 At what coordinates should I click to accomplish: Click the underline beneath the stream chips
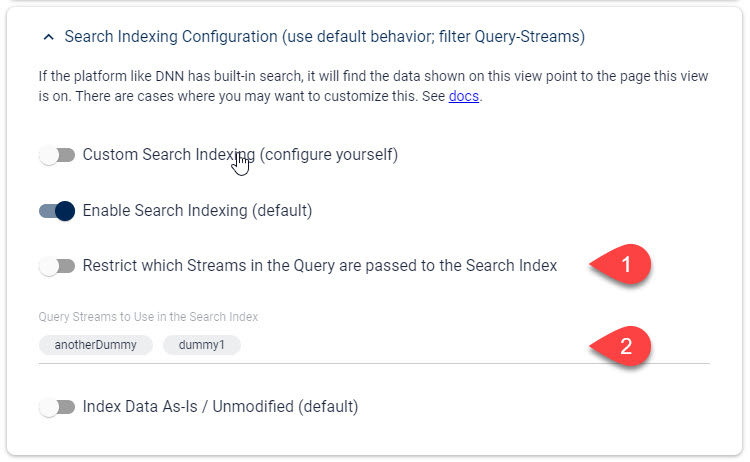click(374, 363)
